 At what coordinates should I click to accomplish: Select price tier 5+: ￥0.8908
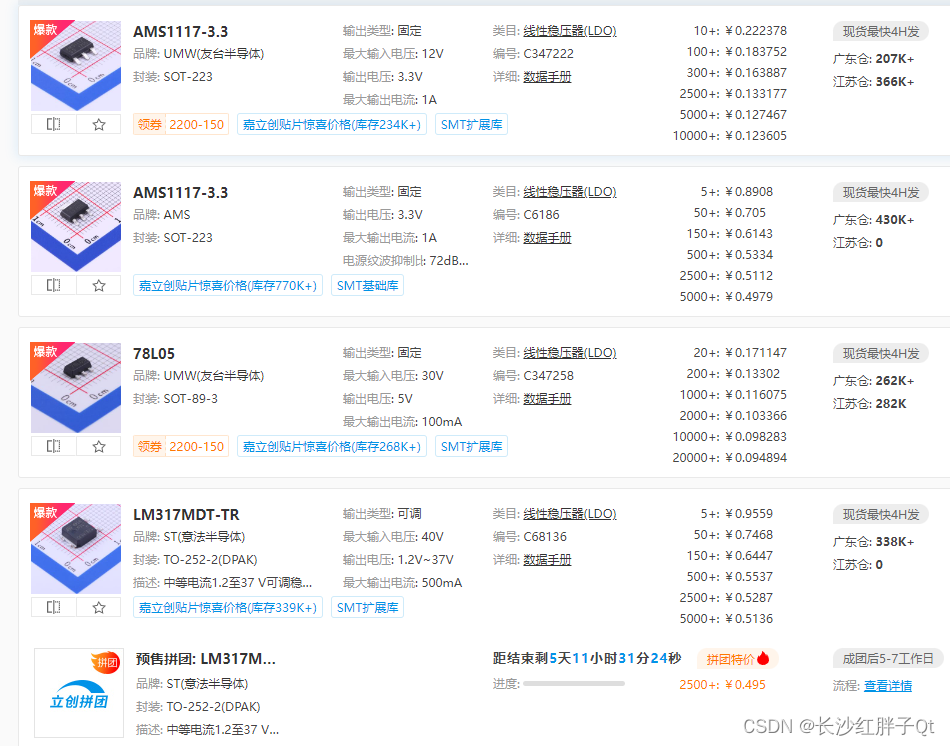[x=737, y=192]
